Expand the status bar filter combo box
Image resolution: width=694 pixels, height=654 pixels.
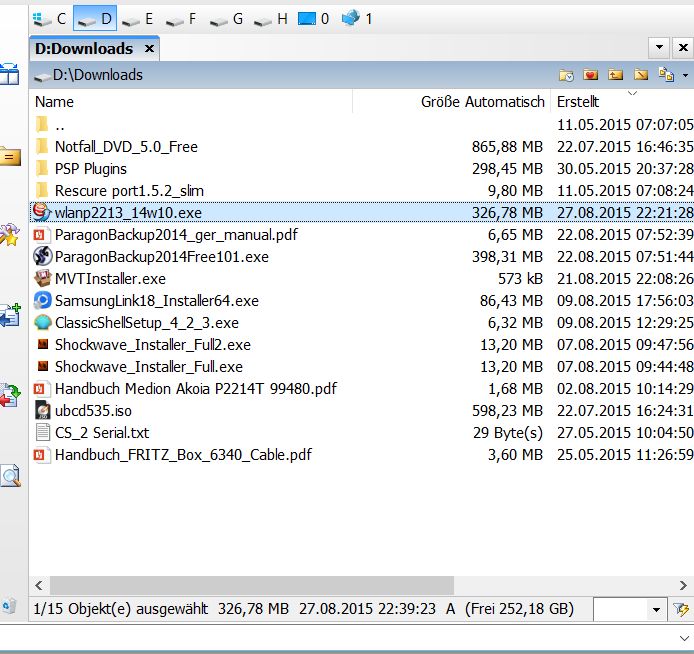tap(656, 609)
